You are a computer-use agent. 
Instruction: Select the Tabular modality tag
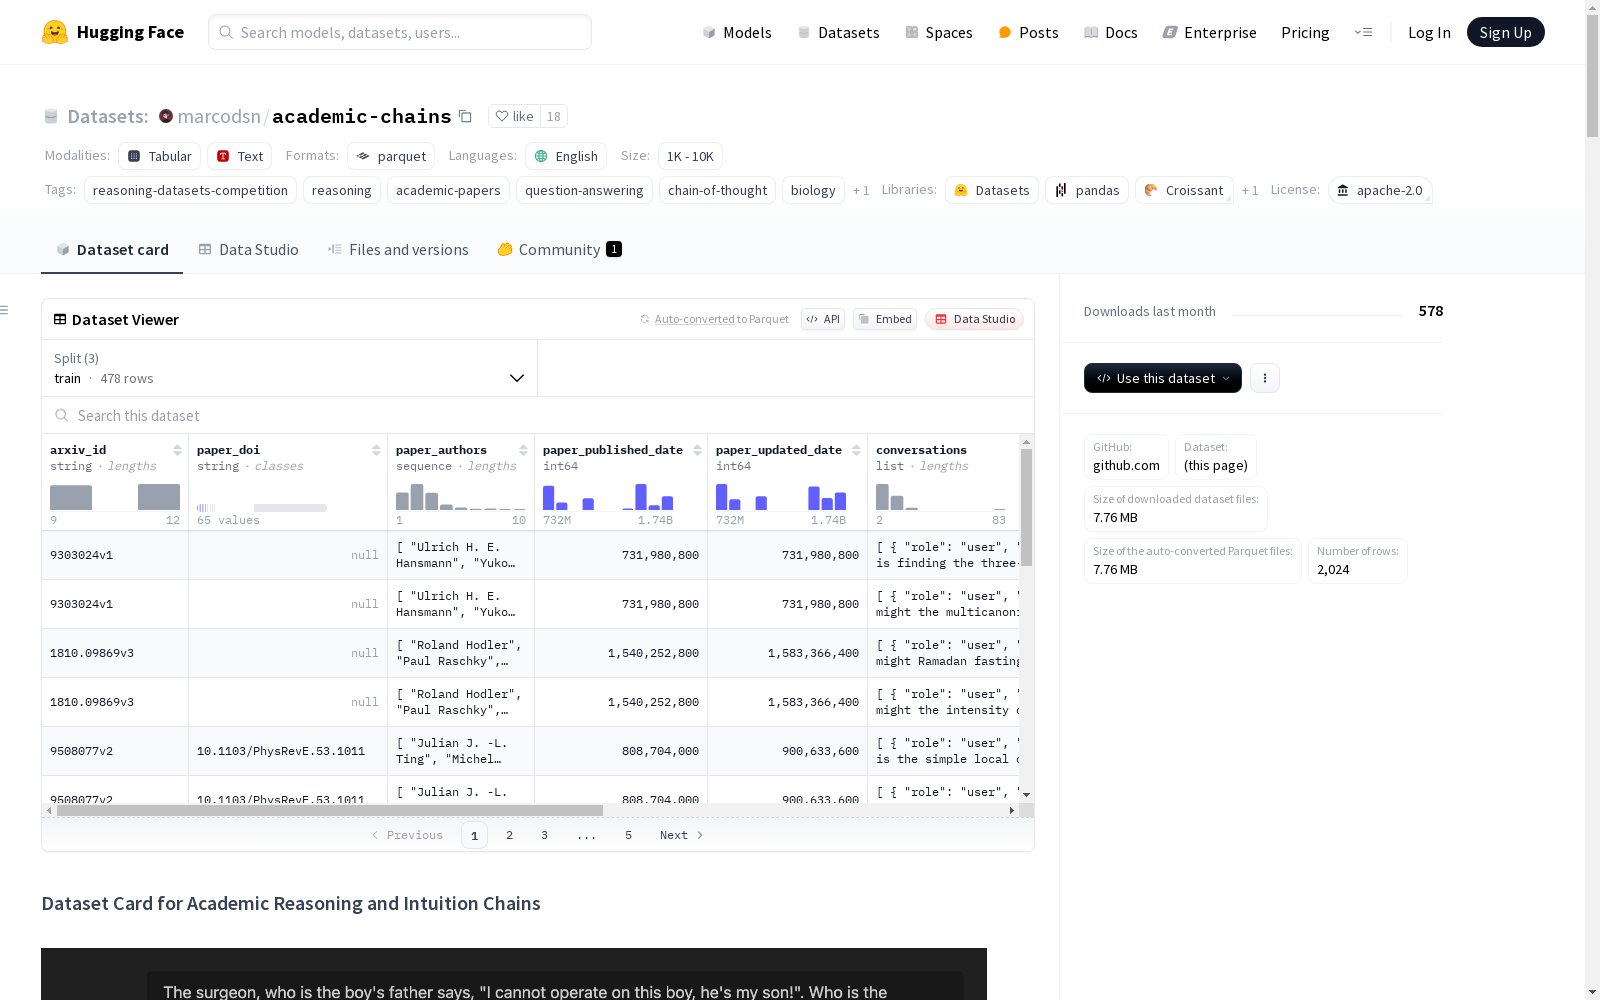pyautogui.click(x=160, y=156)
